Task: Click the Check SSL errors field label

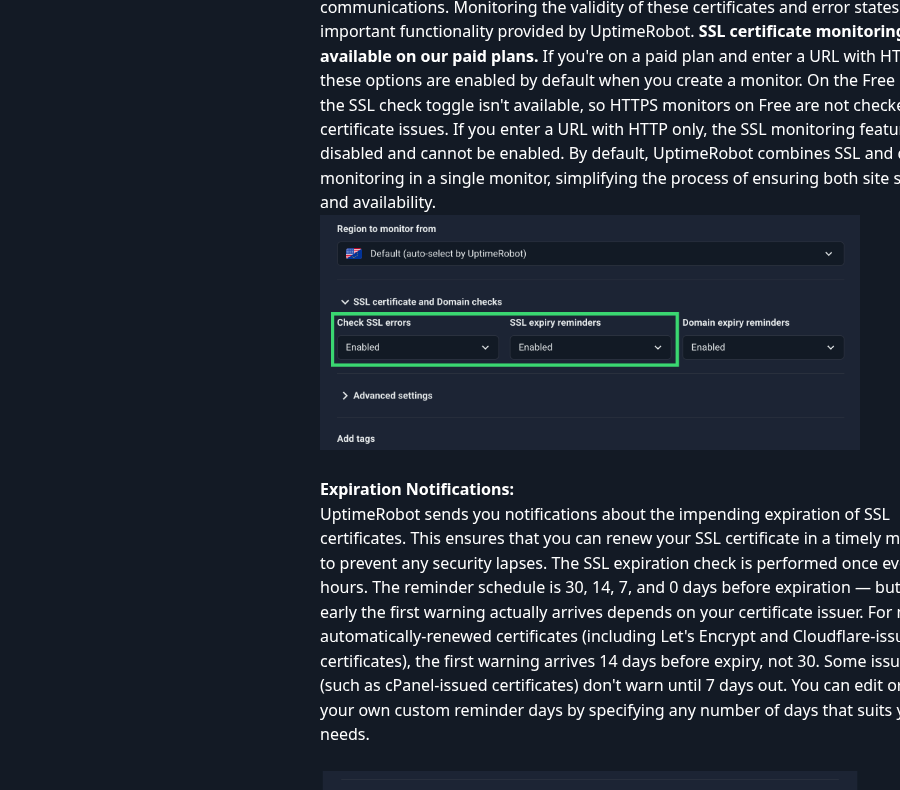Action: [374, 323]
